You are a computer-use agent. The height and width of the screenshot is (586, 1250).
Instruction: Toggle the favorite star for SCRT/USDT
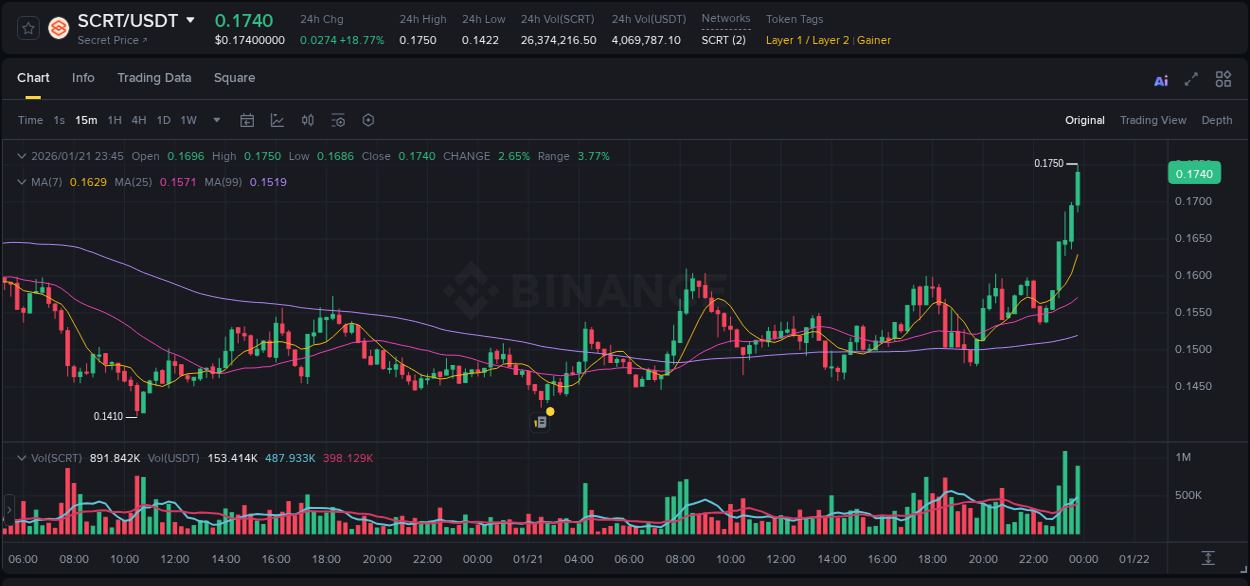27,27
